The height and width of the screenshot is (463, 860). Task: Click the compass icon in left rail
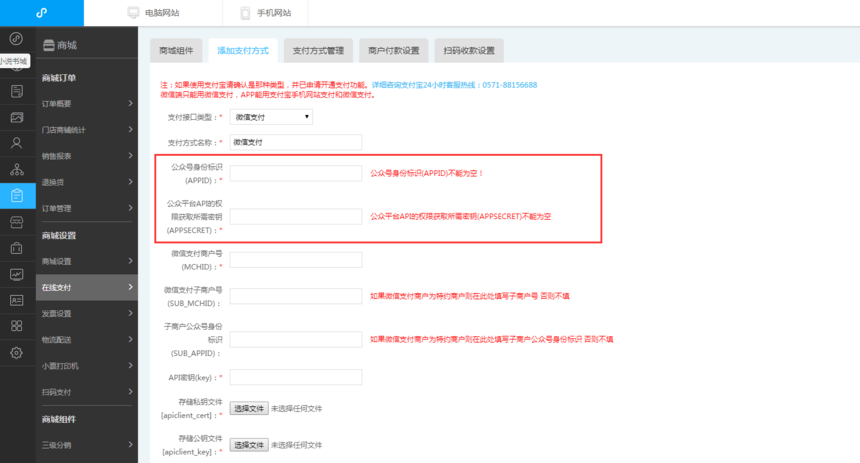(x=16, y=39)
